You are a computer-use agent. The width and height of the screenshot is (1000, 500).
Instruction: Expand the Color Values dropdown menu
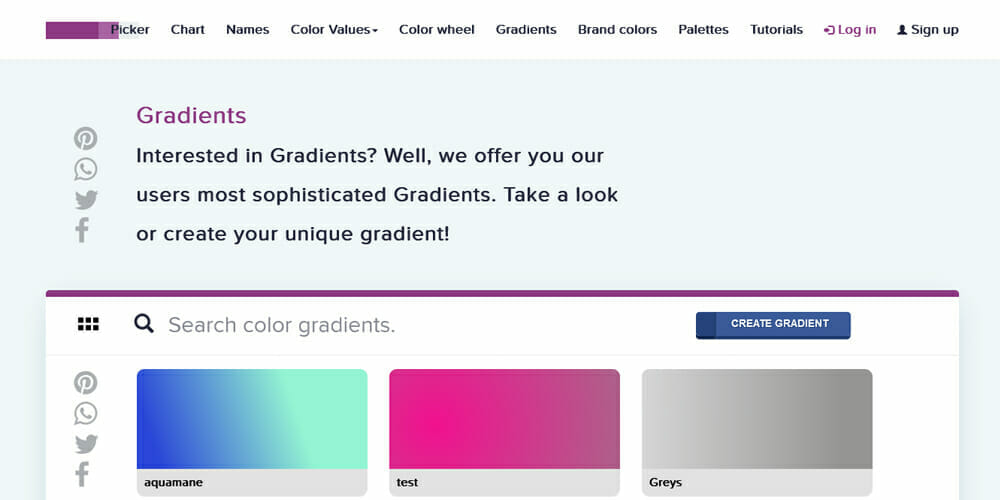coord(334,30)
